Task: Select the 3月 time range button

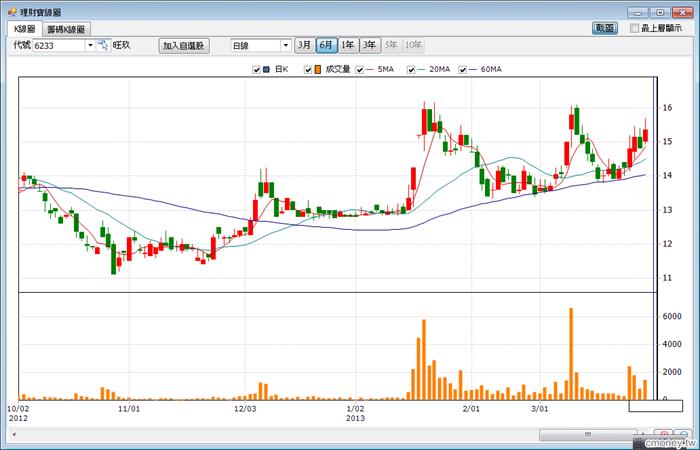Action: pyautogui.click(x=304, y=46)
